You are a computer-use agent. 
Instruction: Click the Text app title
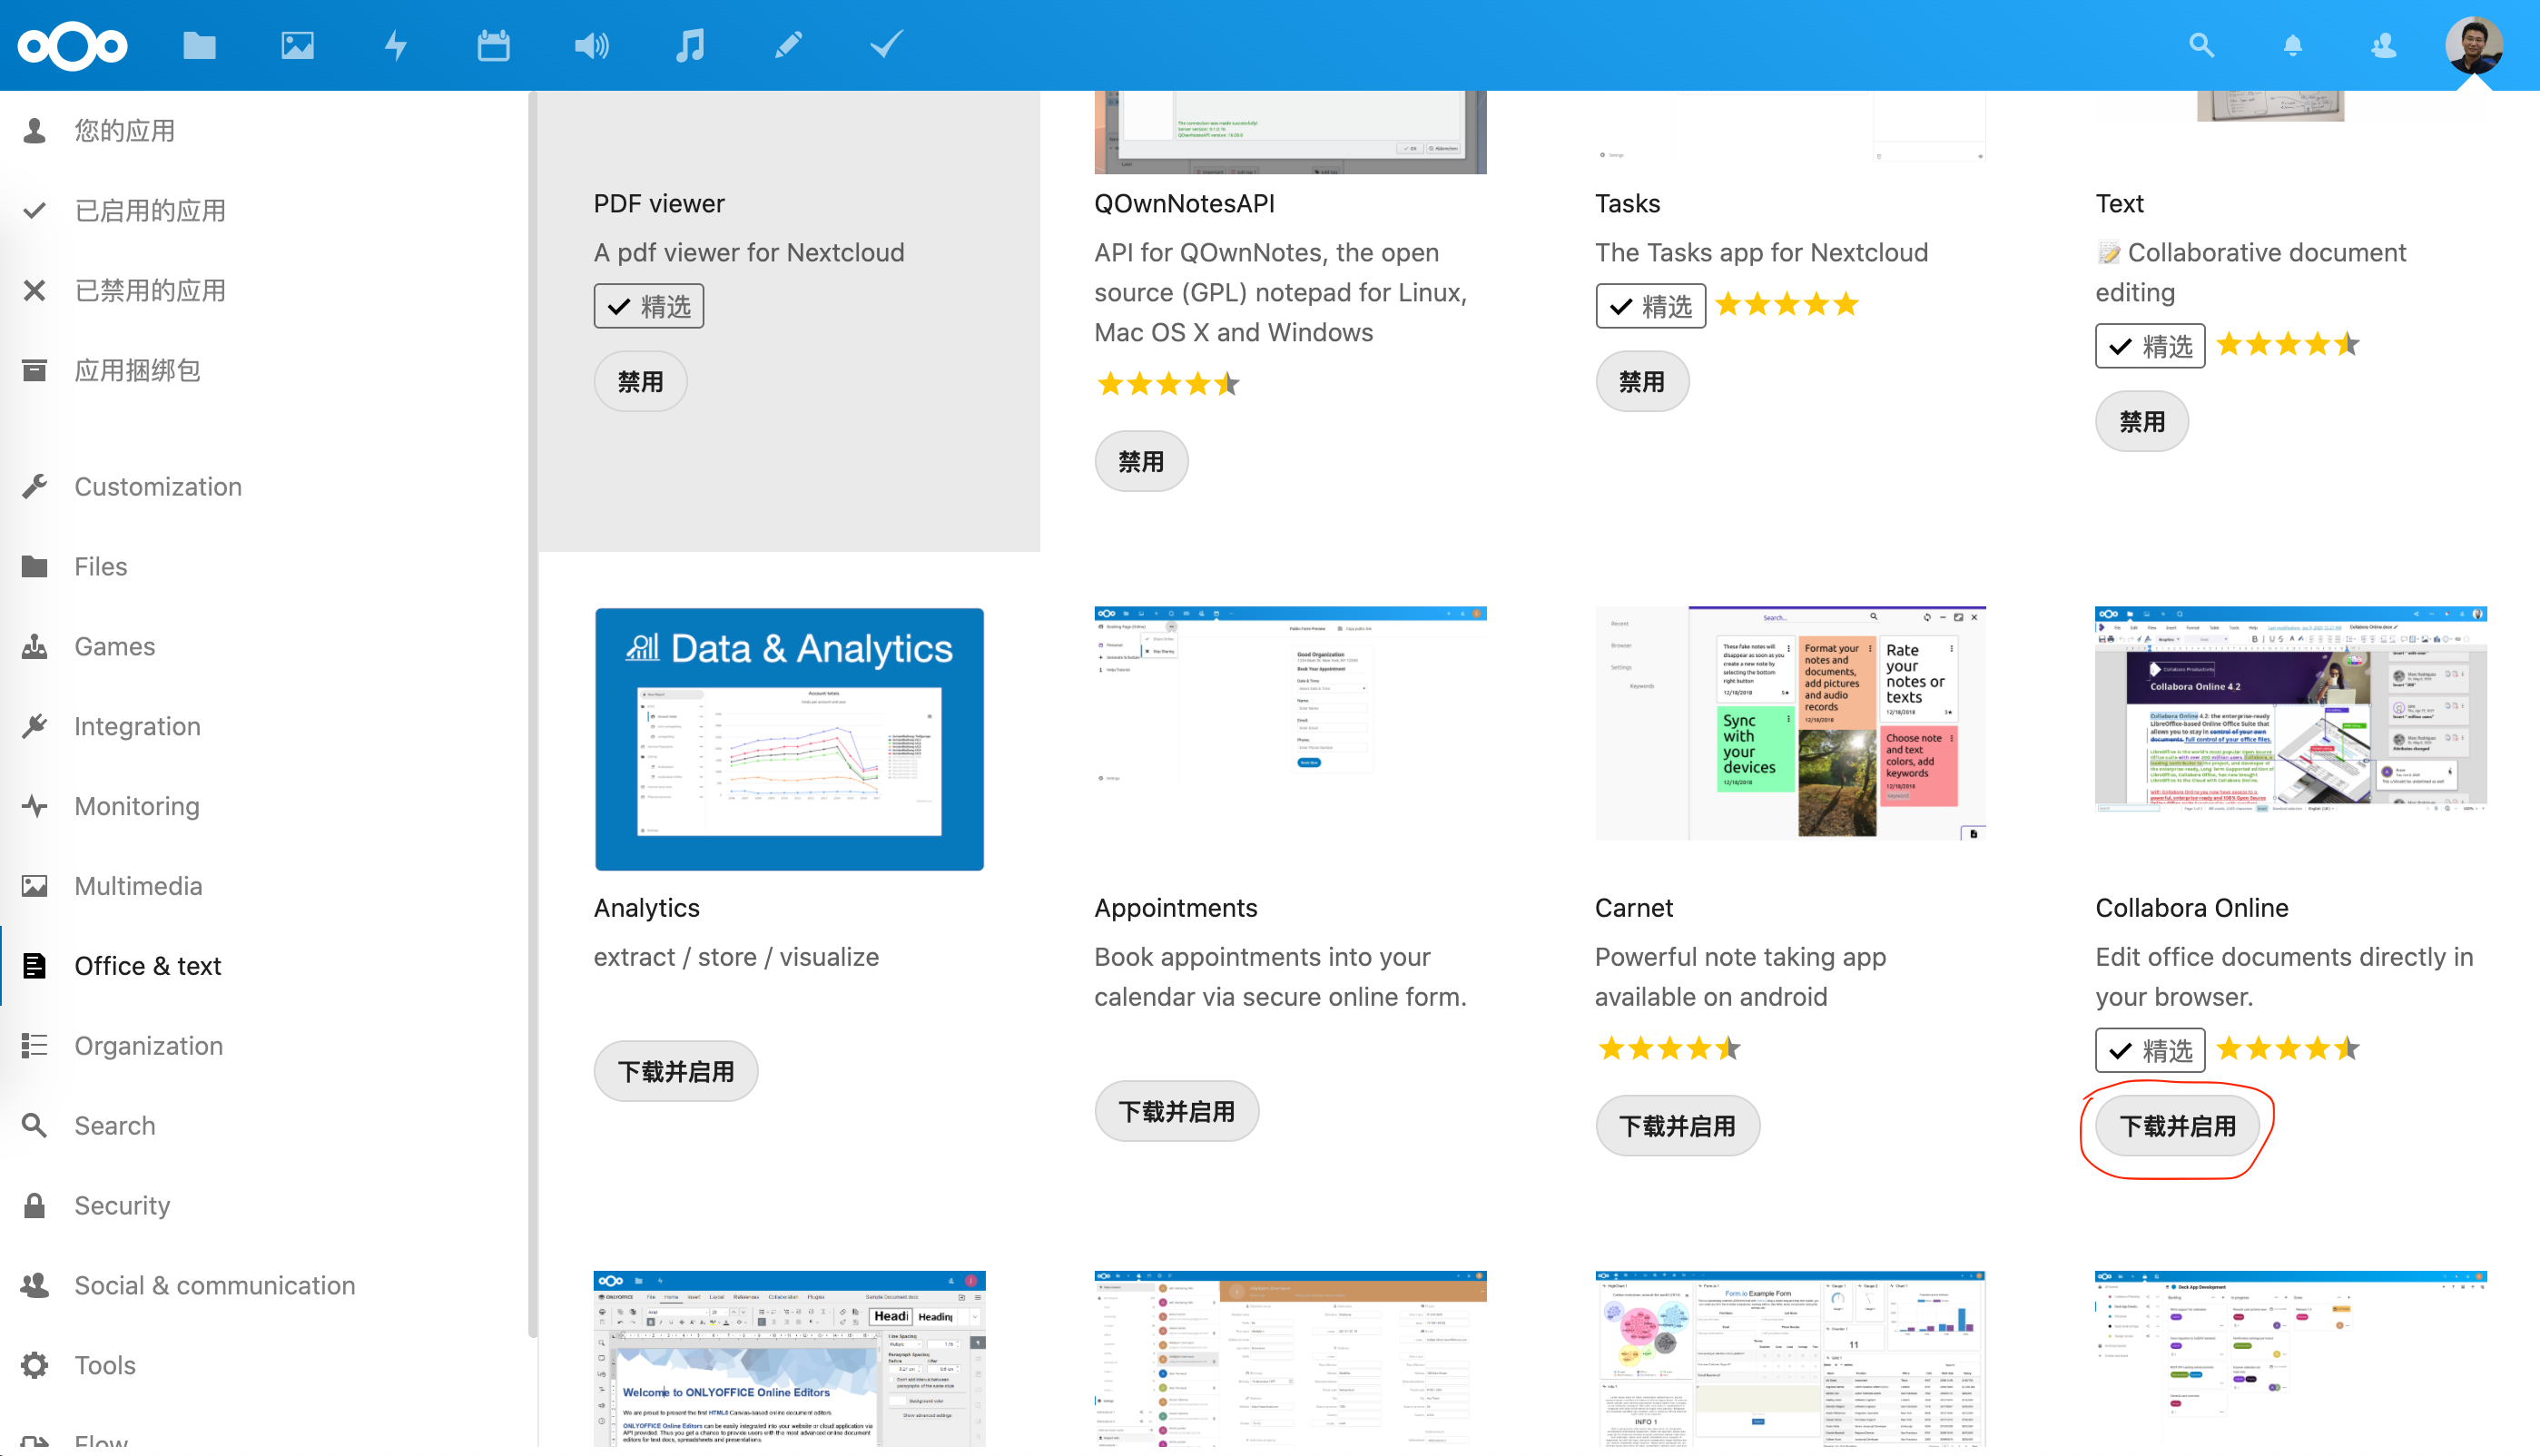tap(2119, 204)
